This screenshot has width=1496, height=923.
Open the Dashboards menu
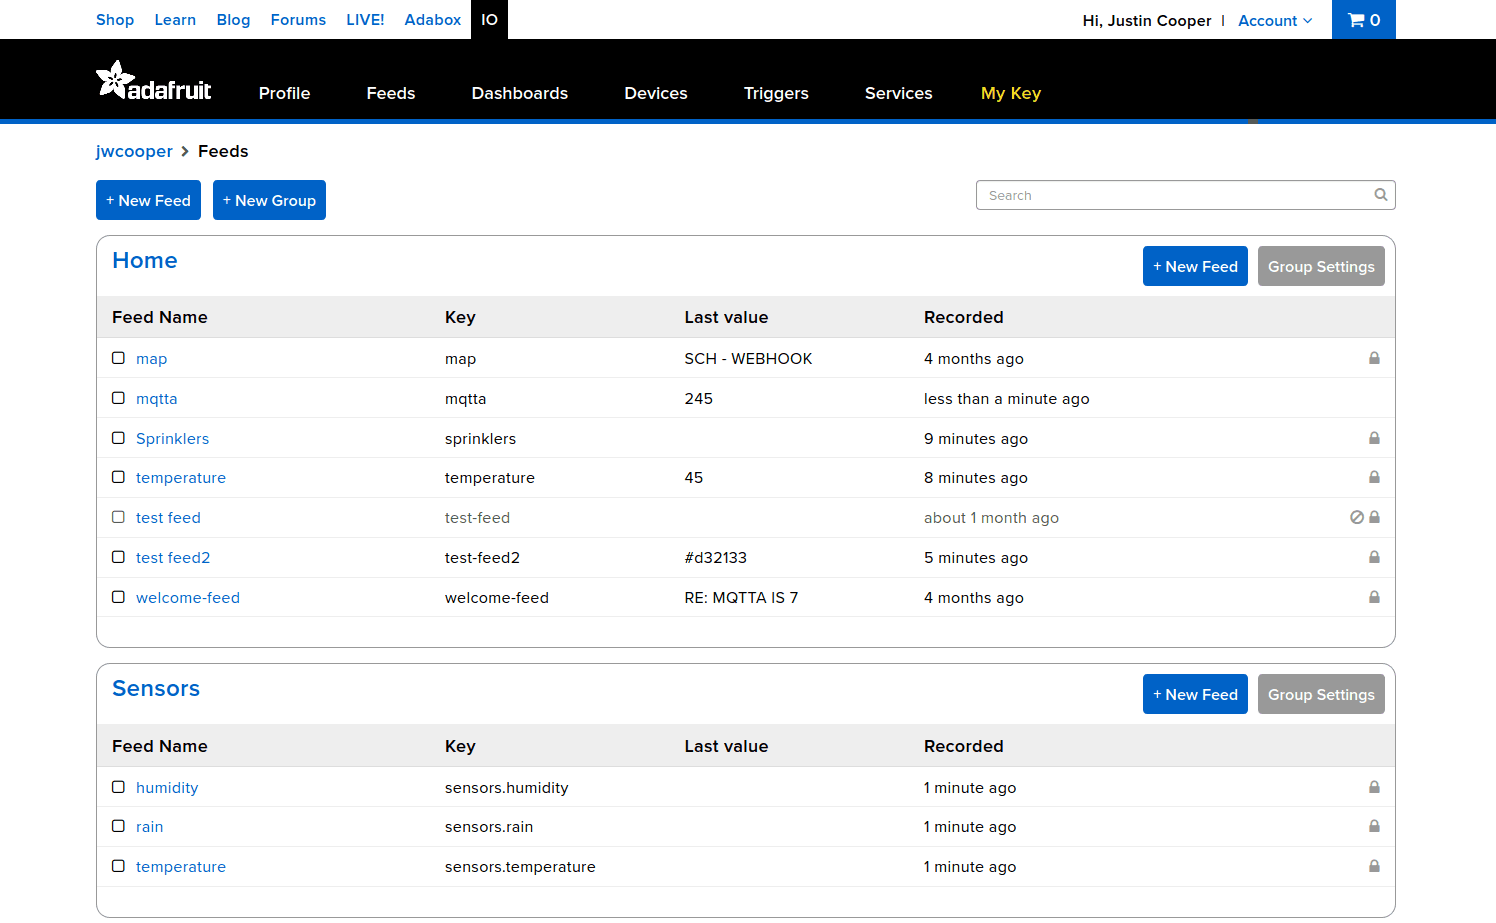[520, 93]
